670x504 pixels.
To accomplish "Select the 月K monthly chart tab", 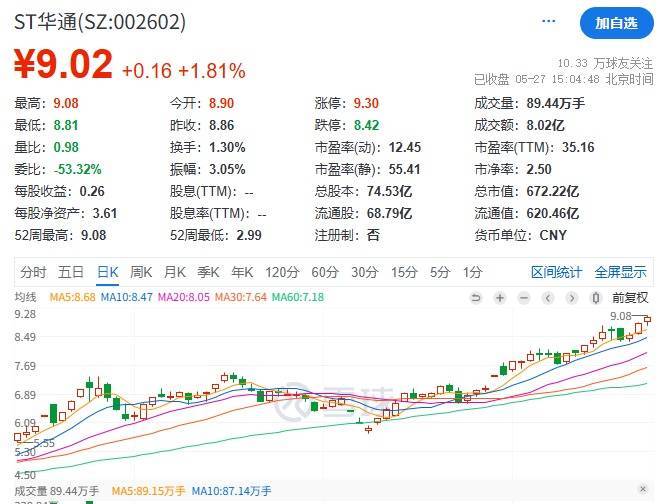I will coord(175,272).
